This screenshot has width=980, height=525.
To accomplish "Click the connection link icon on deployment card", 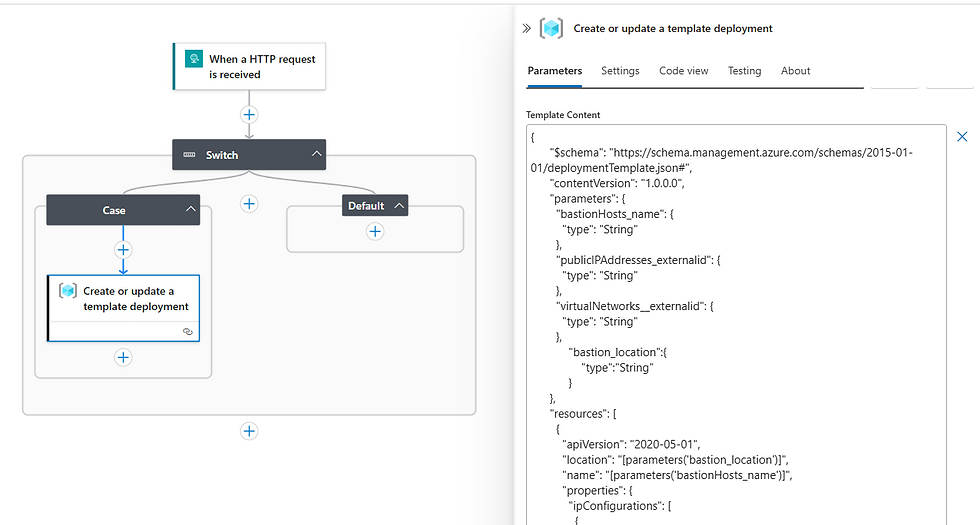I will 188,332.
